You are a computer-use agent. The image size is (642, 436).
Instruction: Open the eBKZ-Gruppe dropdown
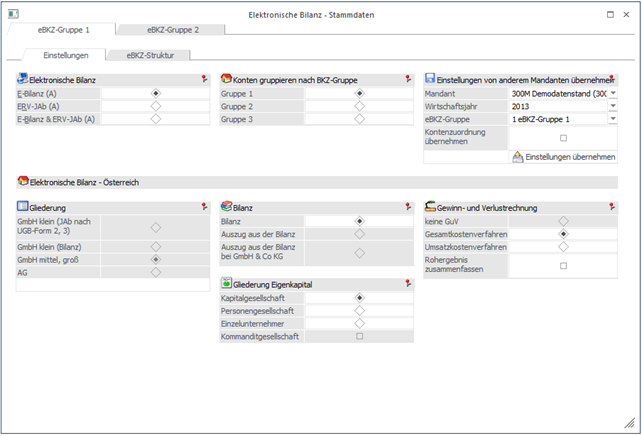tap(612, 119)
